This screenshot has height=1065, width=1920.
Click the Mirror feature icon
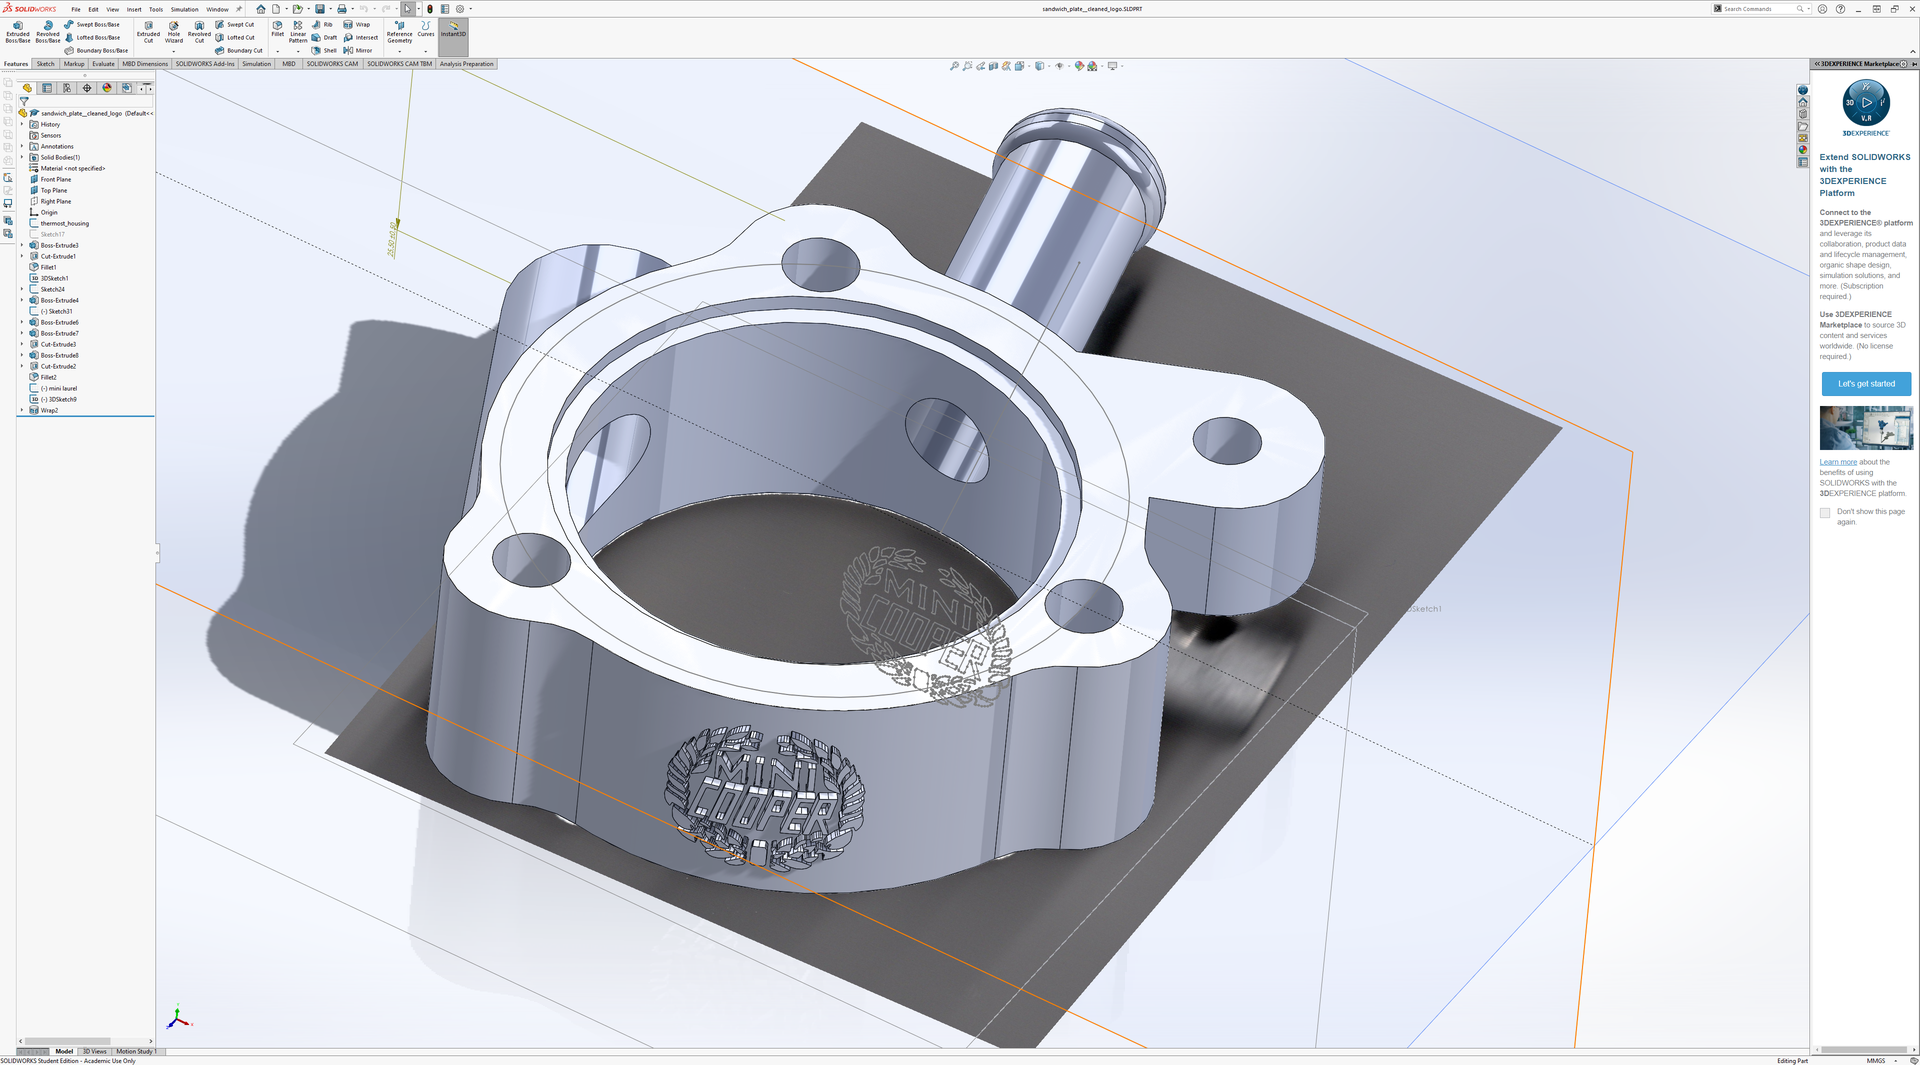pos(358,50)
